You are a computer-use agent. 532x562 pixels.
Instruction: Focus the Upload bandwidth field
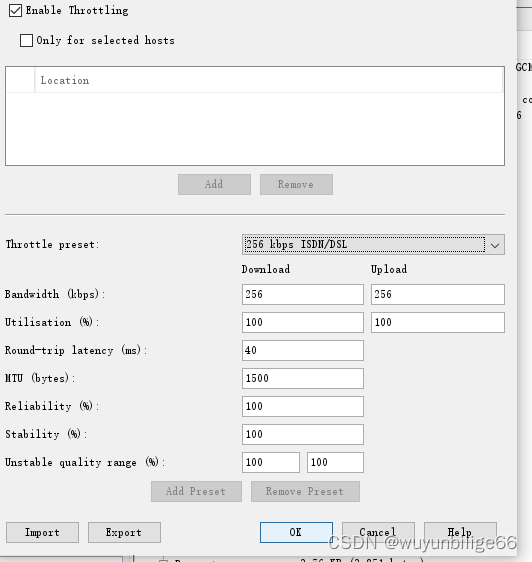click(x=438, y=295)
